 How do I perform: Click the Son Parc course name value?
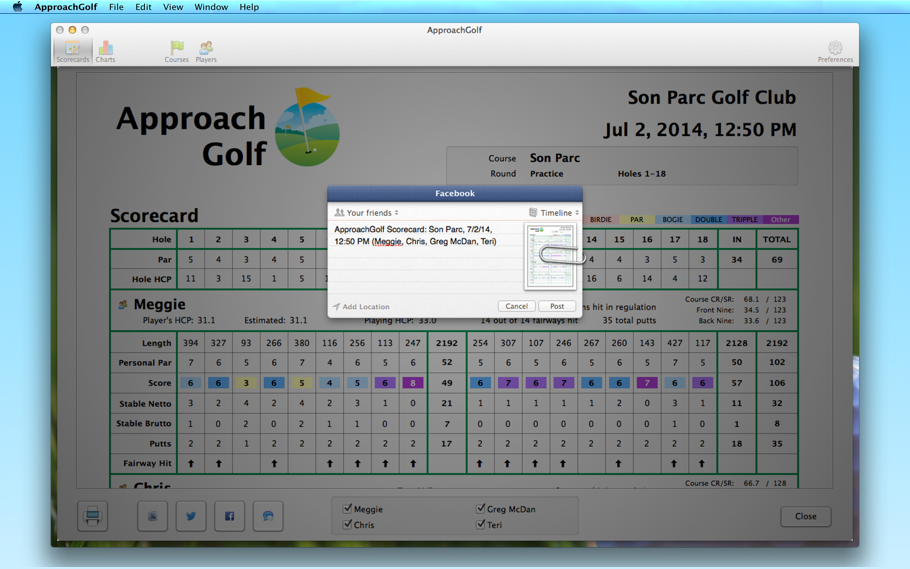pos(555,158)
